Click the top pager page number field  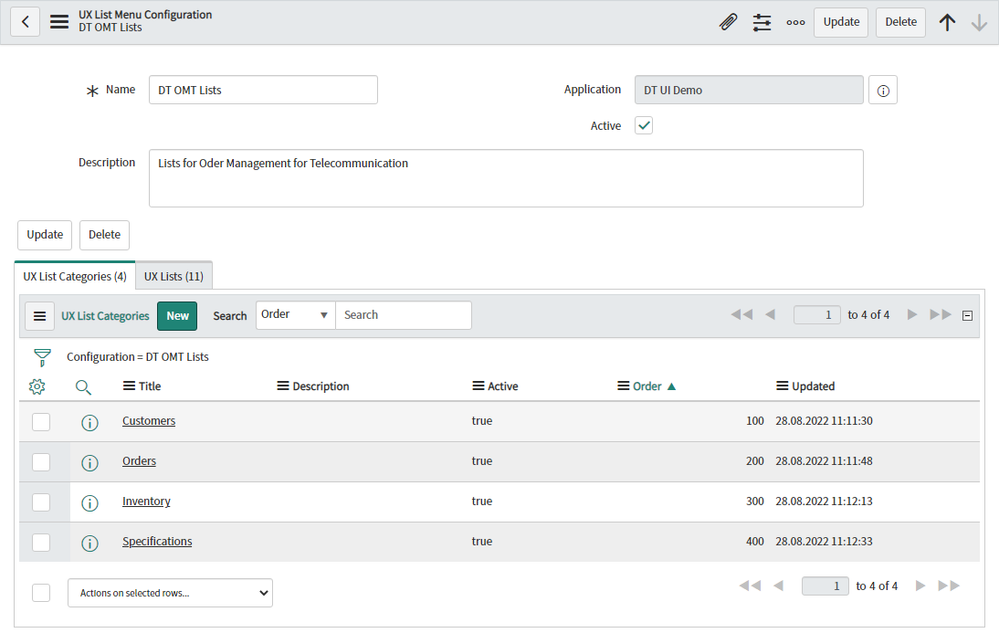coord(817,315)
